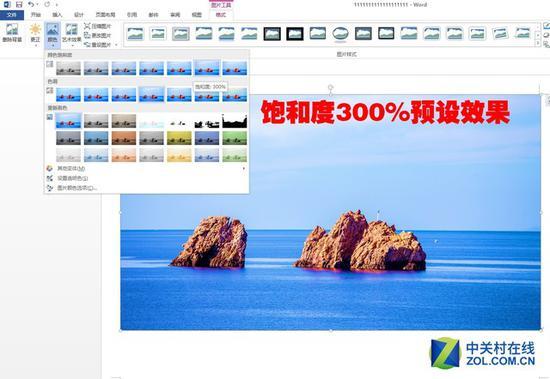
Task: Switch to the 审阅 (Review) ribbon tab
Action: point(175,15)
